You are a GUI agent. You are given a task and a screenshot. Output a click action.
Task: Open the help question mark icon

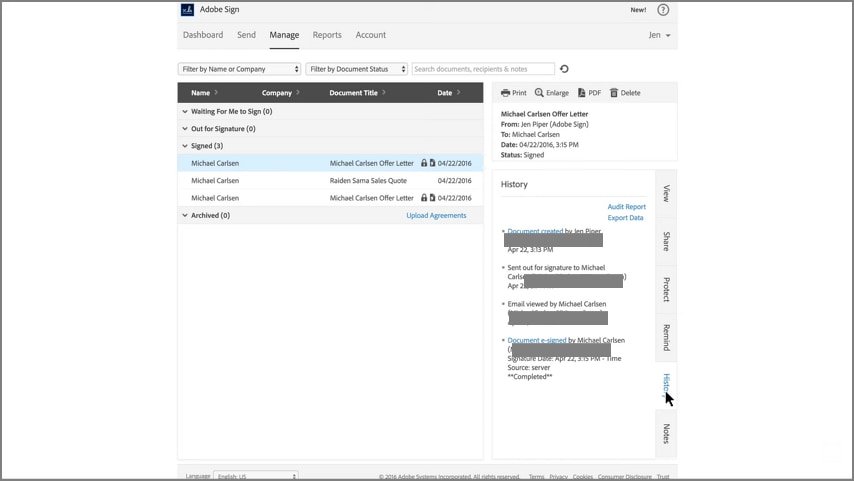point(663,10)
